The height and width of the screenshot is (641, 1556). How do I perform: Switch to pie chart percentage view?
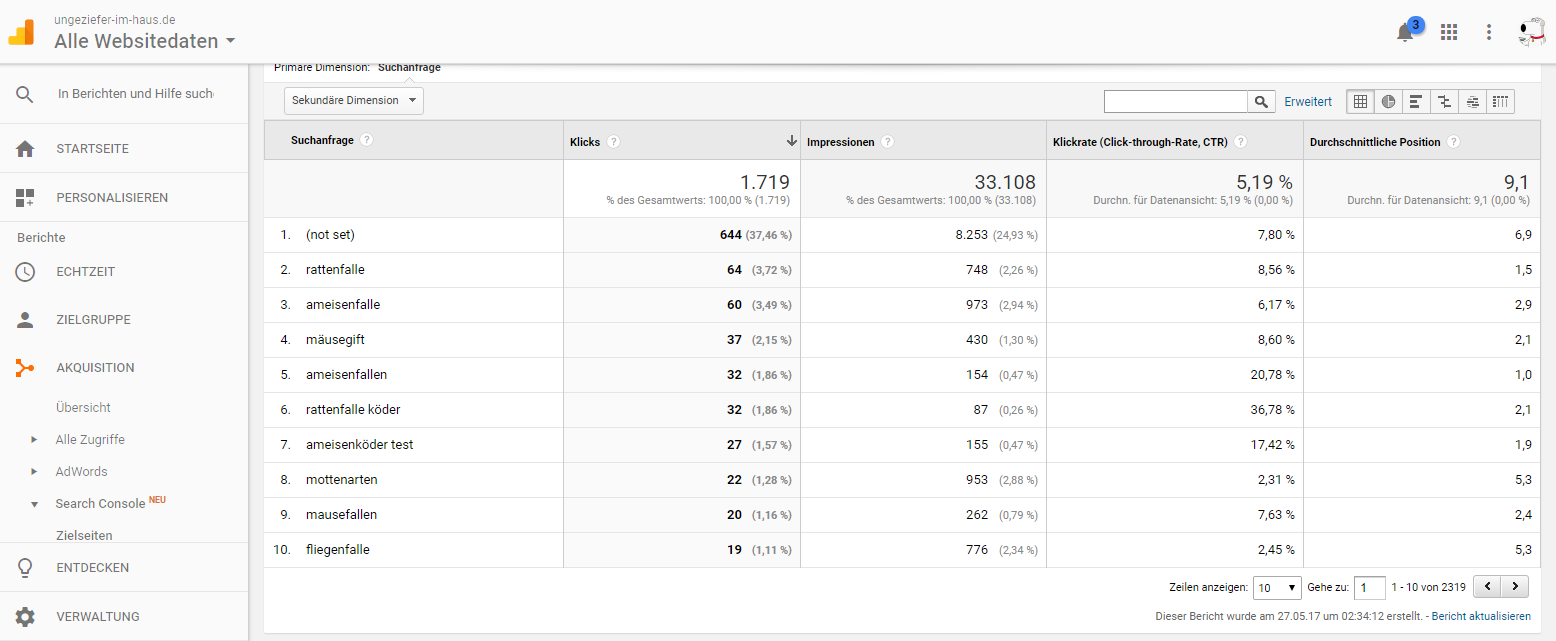(1388, 101)
